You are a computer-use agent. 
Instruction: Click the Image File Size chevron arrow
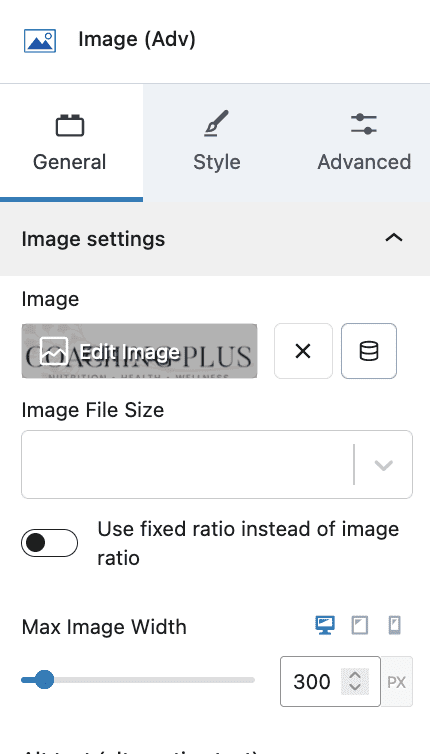[x=384, y=465]
